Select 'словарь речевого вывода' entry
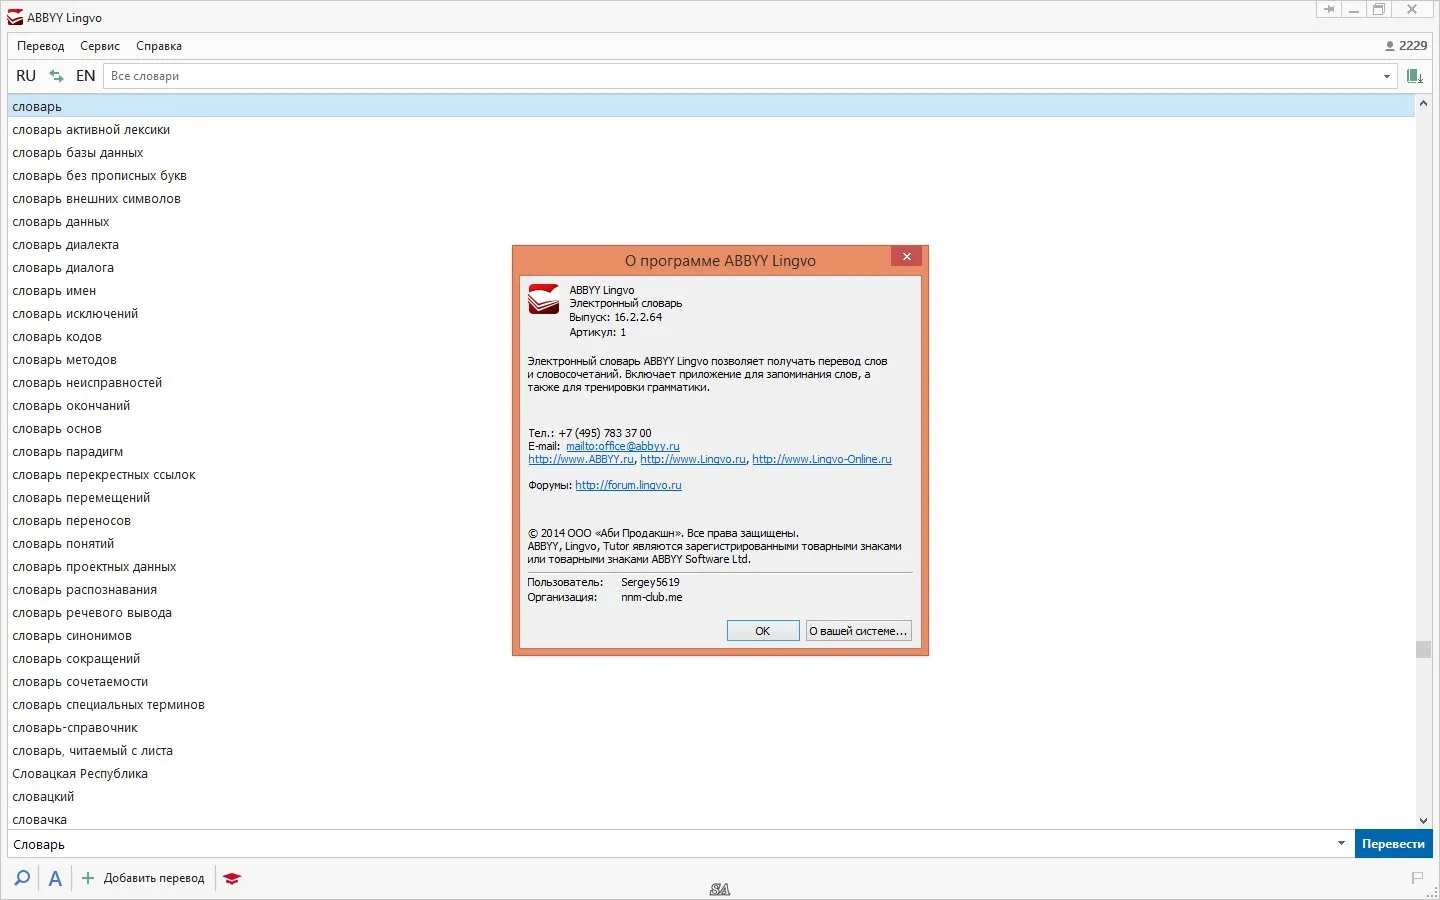This screenshot has height=900, width=1440. [92, 612]
